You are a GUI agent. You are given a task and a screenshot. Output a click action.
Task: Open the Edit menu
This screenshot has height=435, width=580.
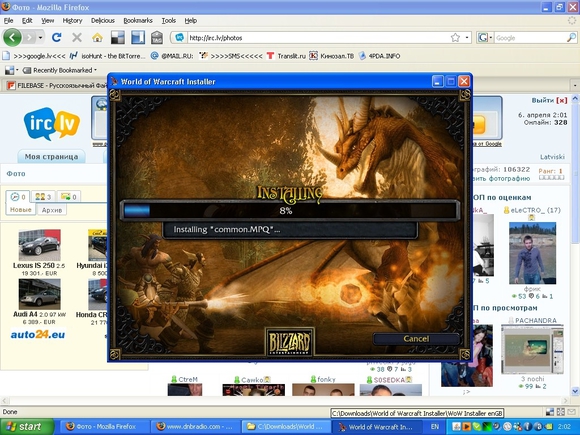pyautogui.click(x=27, y=21)
